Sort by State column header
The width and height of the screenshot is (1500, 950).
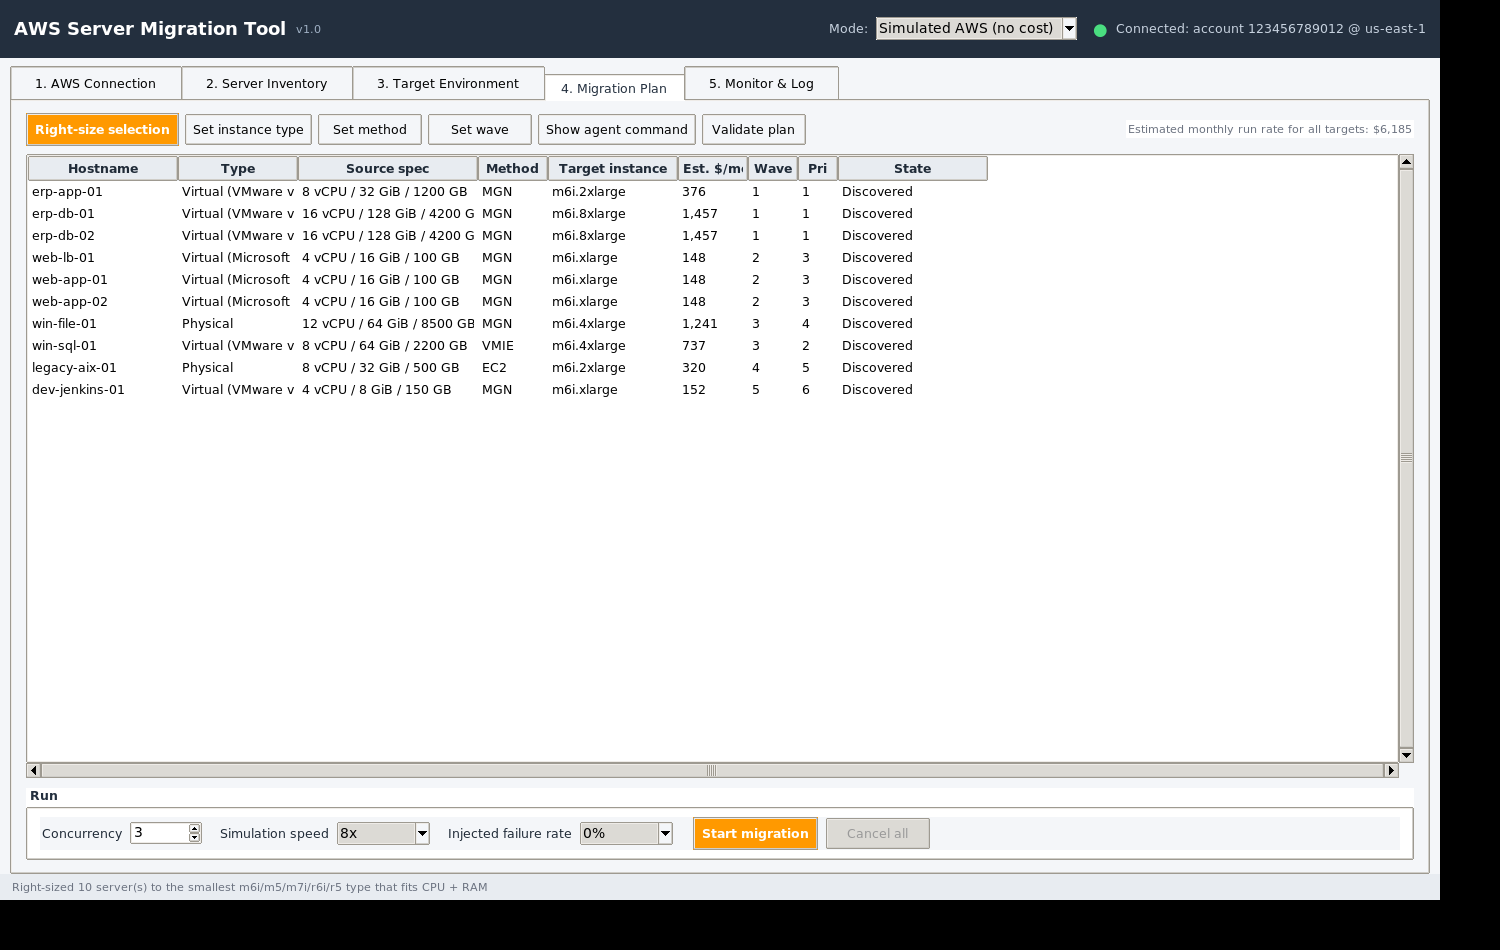tap(913, 169)
